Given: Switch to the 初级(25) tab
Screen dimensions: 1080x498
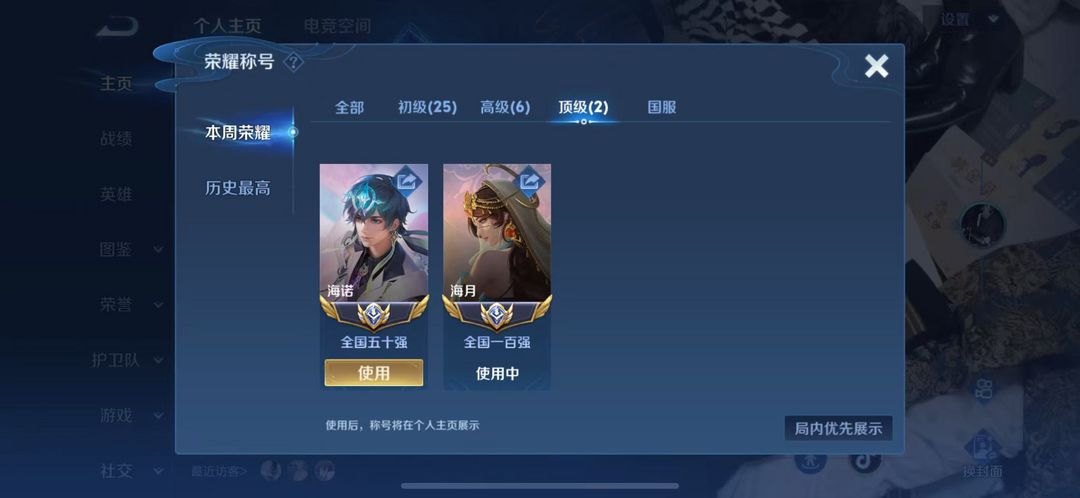Looking at the screenshot, I should pyautogui.click(x=427, y=107).
